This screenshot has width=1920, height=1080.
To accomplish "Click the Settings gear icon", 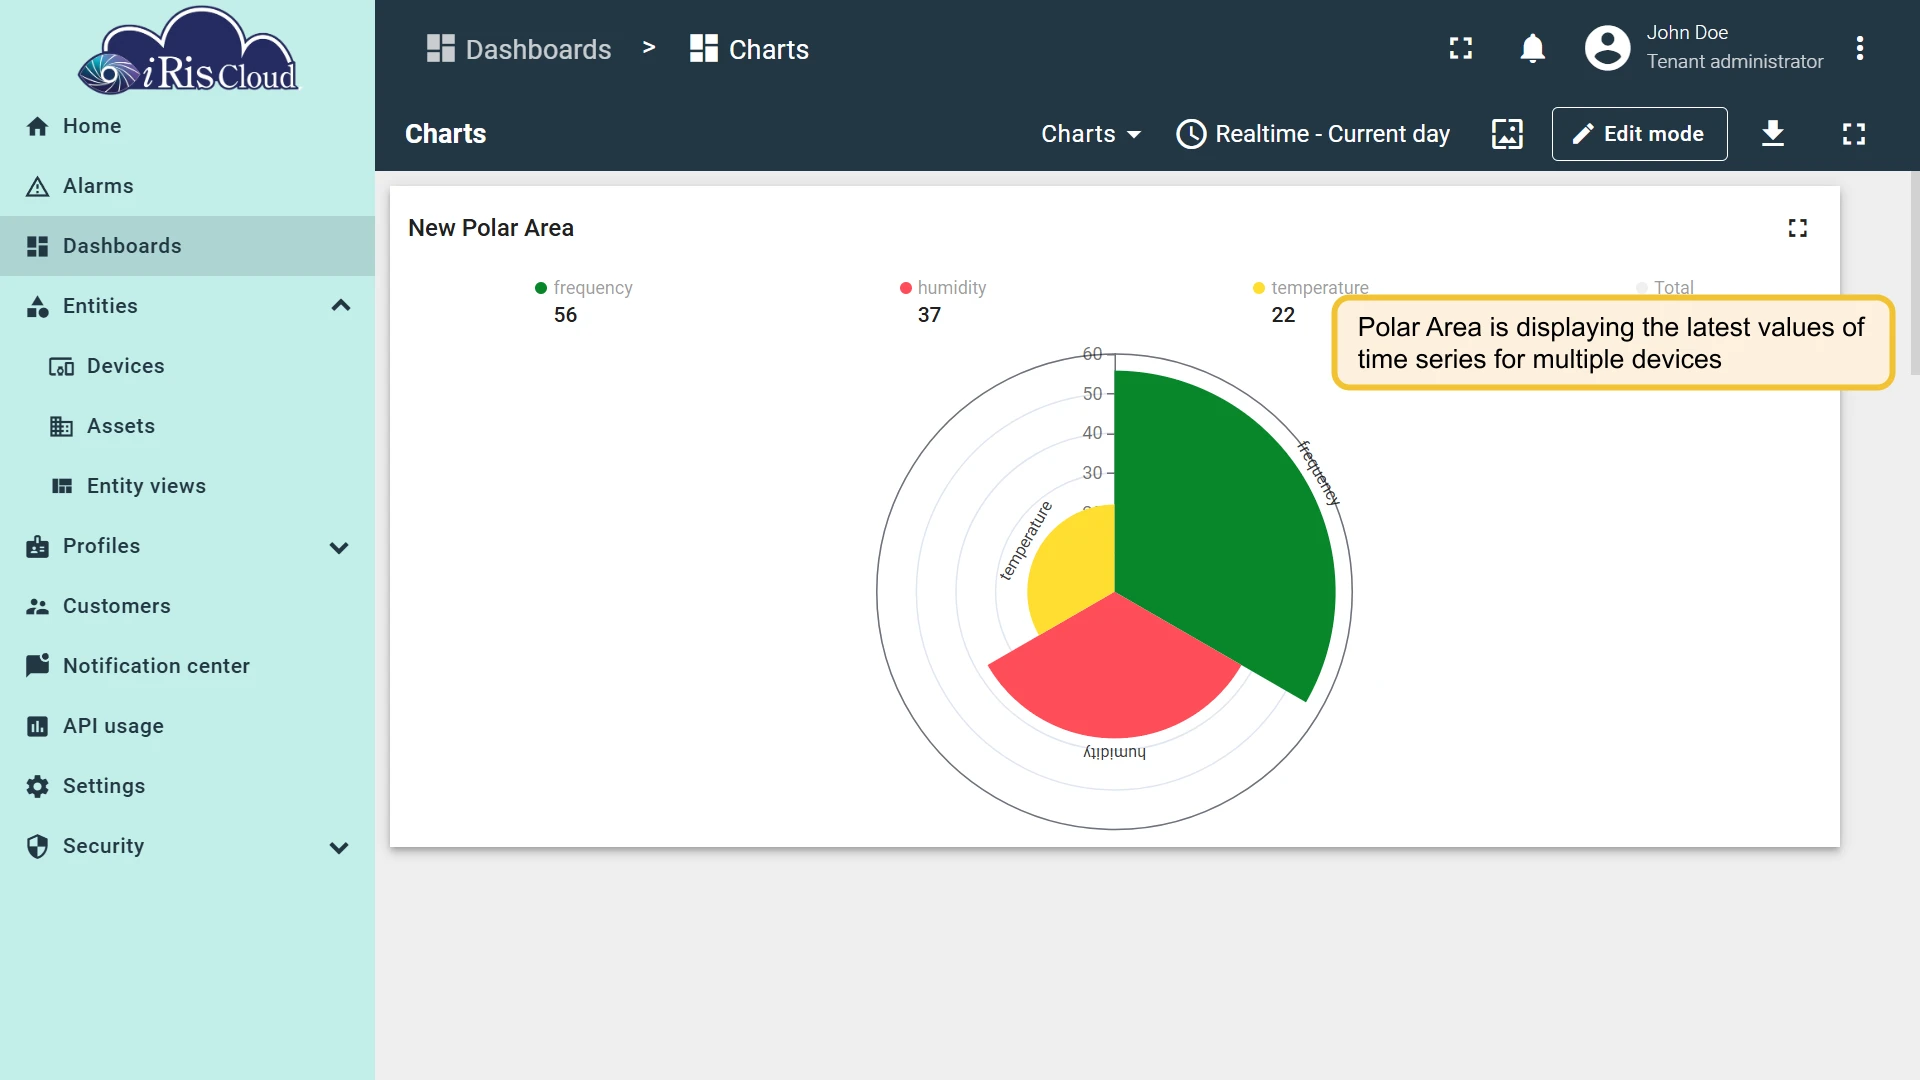I will [38, 786].
